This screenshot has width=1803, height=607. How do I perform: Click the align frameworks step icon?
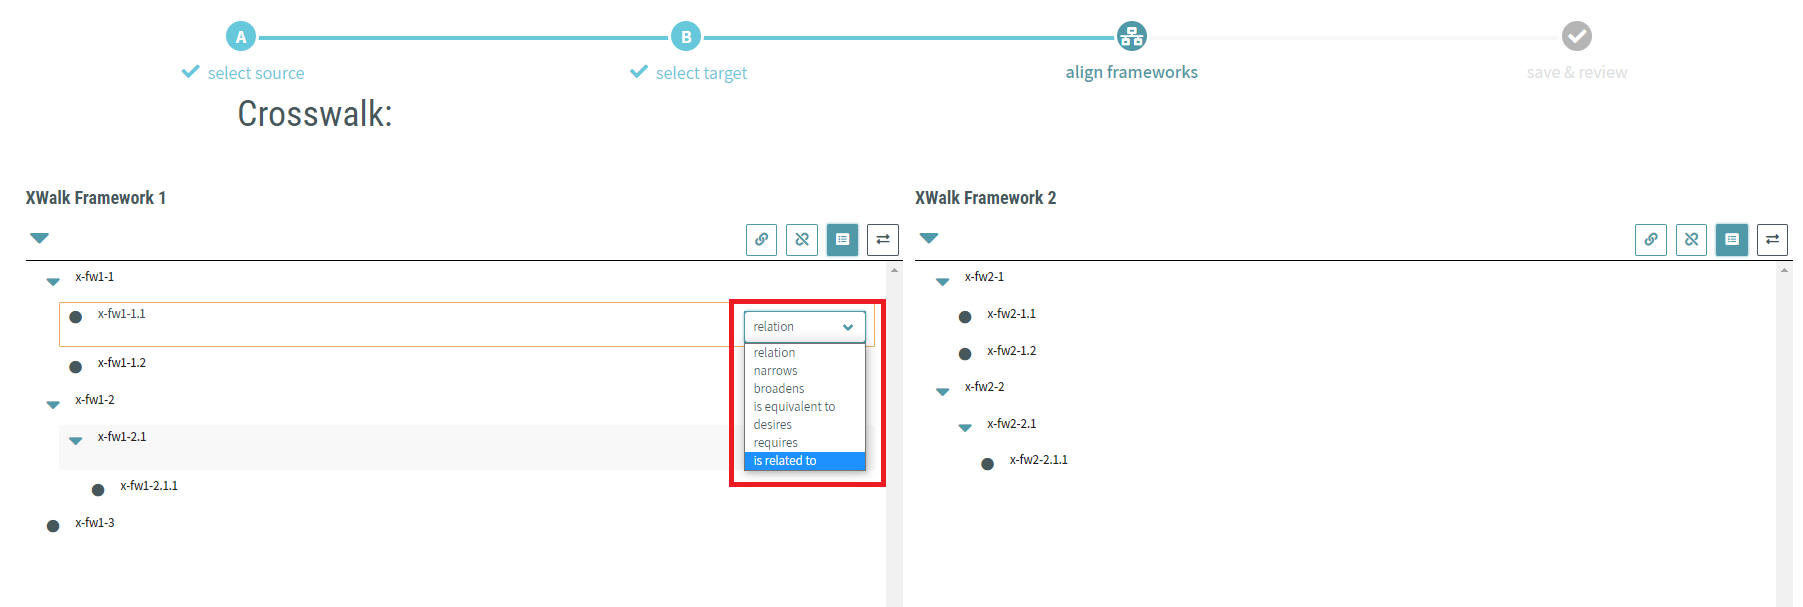pyautogui.click(x=1131, y=37)
